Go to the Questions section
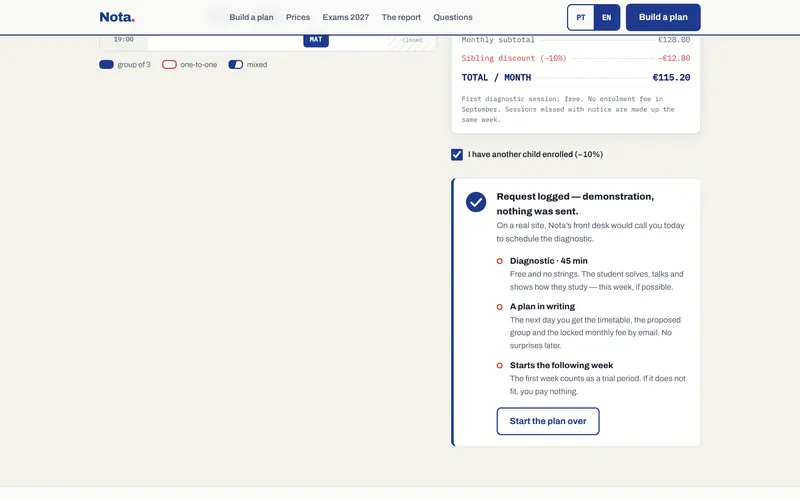800x500 pixels. tap(453, 17)
